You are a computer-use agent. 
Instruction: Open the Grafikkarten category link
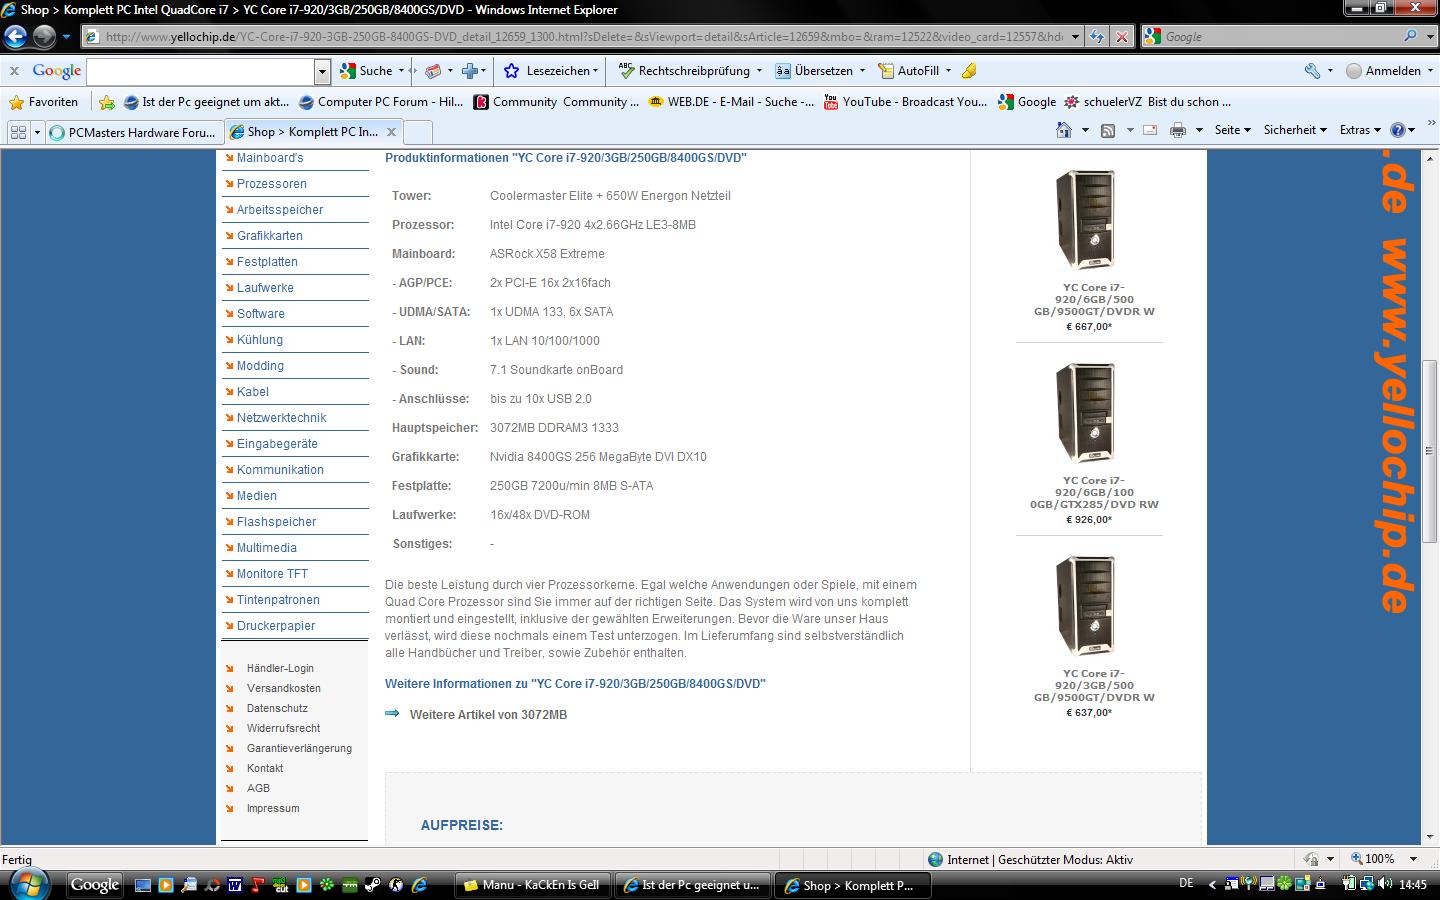[x=269, y=236]
